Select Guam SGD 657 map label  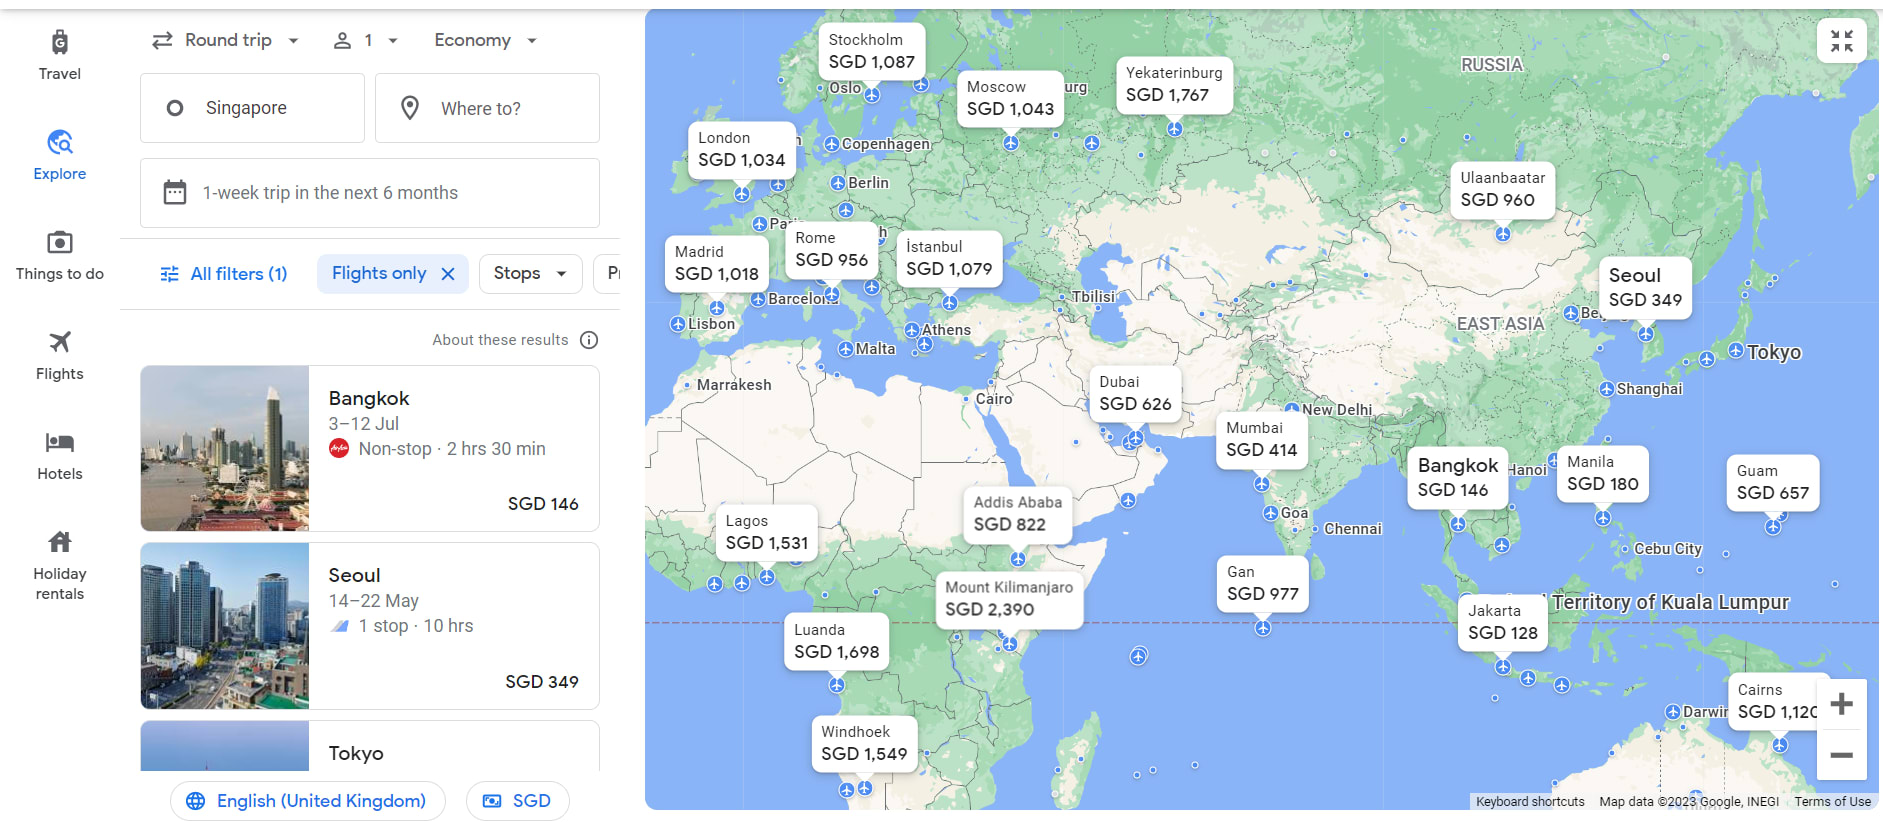click(1773, 483)
